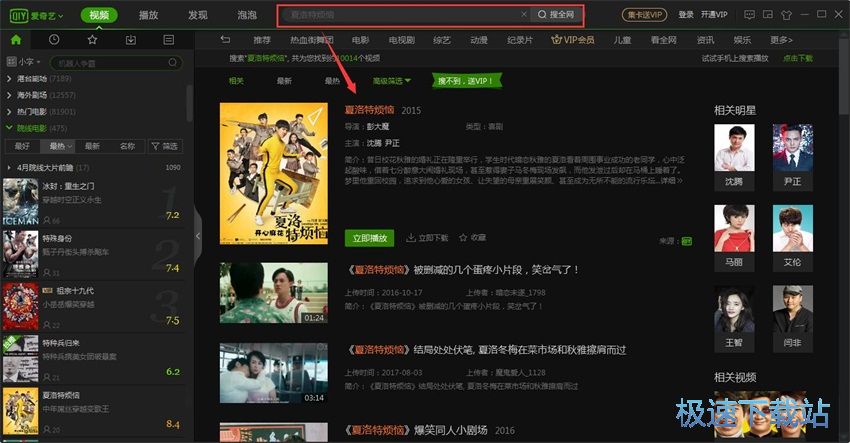Click the 立即播放 green button

tap(370, 237)
